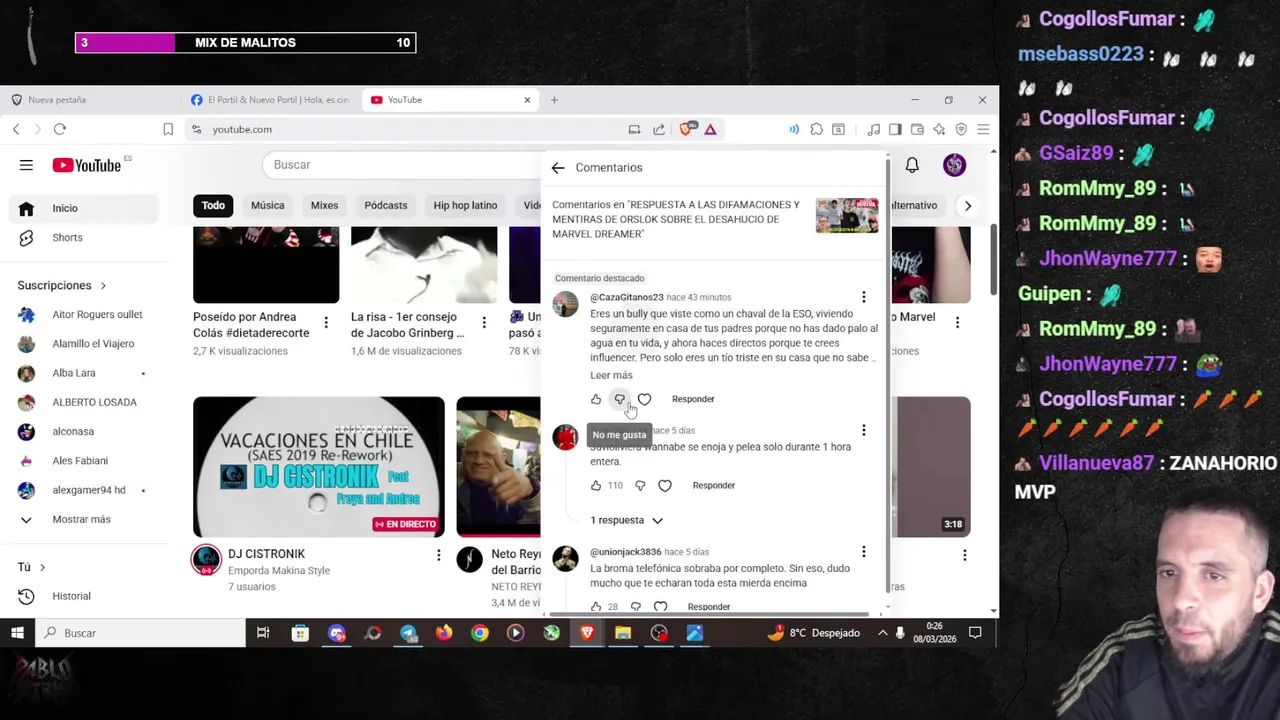
Task: Dislike the comment with 110 likes
Action: [x=640, y=486]
